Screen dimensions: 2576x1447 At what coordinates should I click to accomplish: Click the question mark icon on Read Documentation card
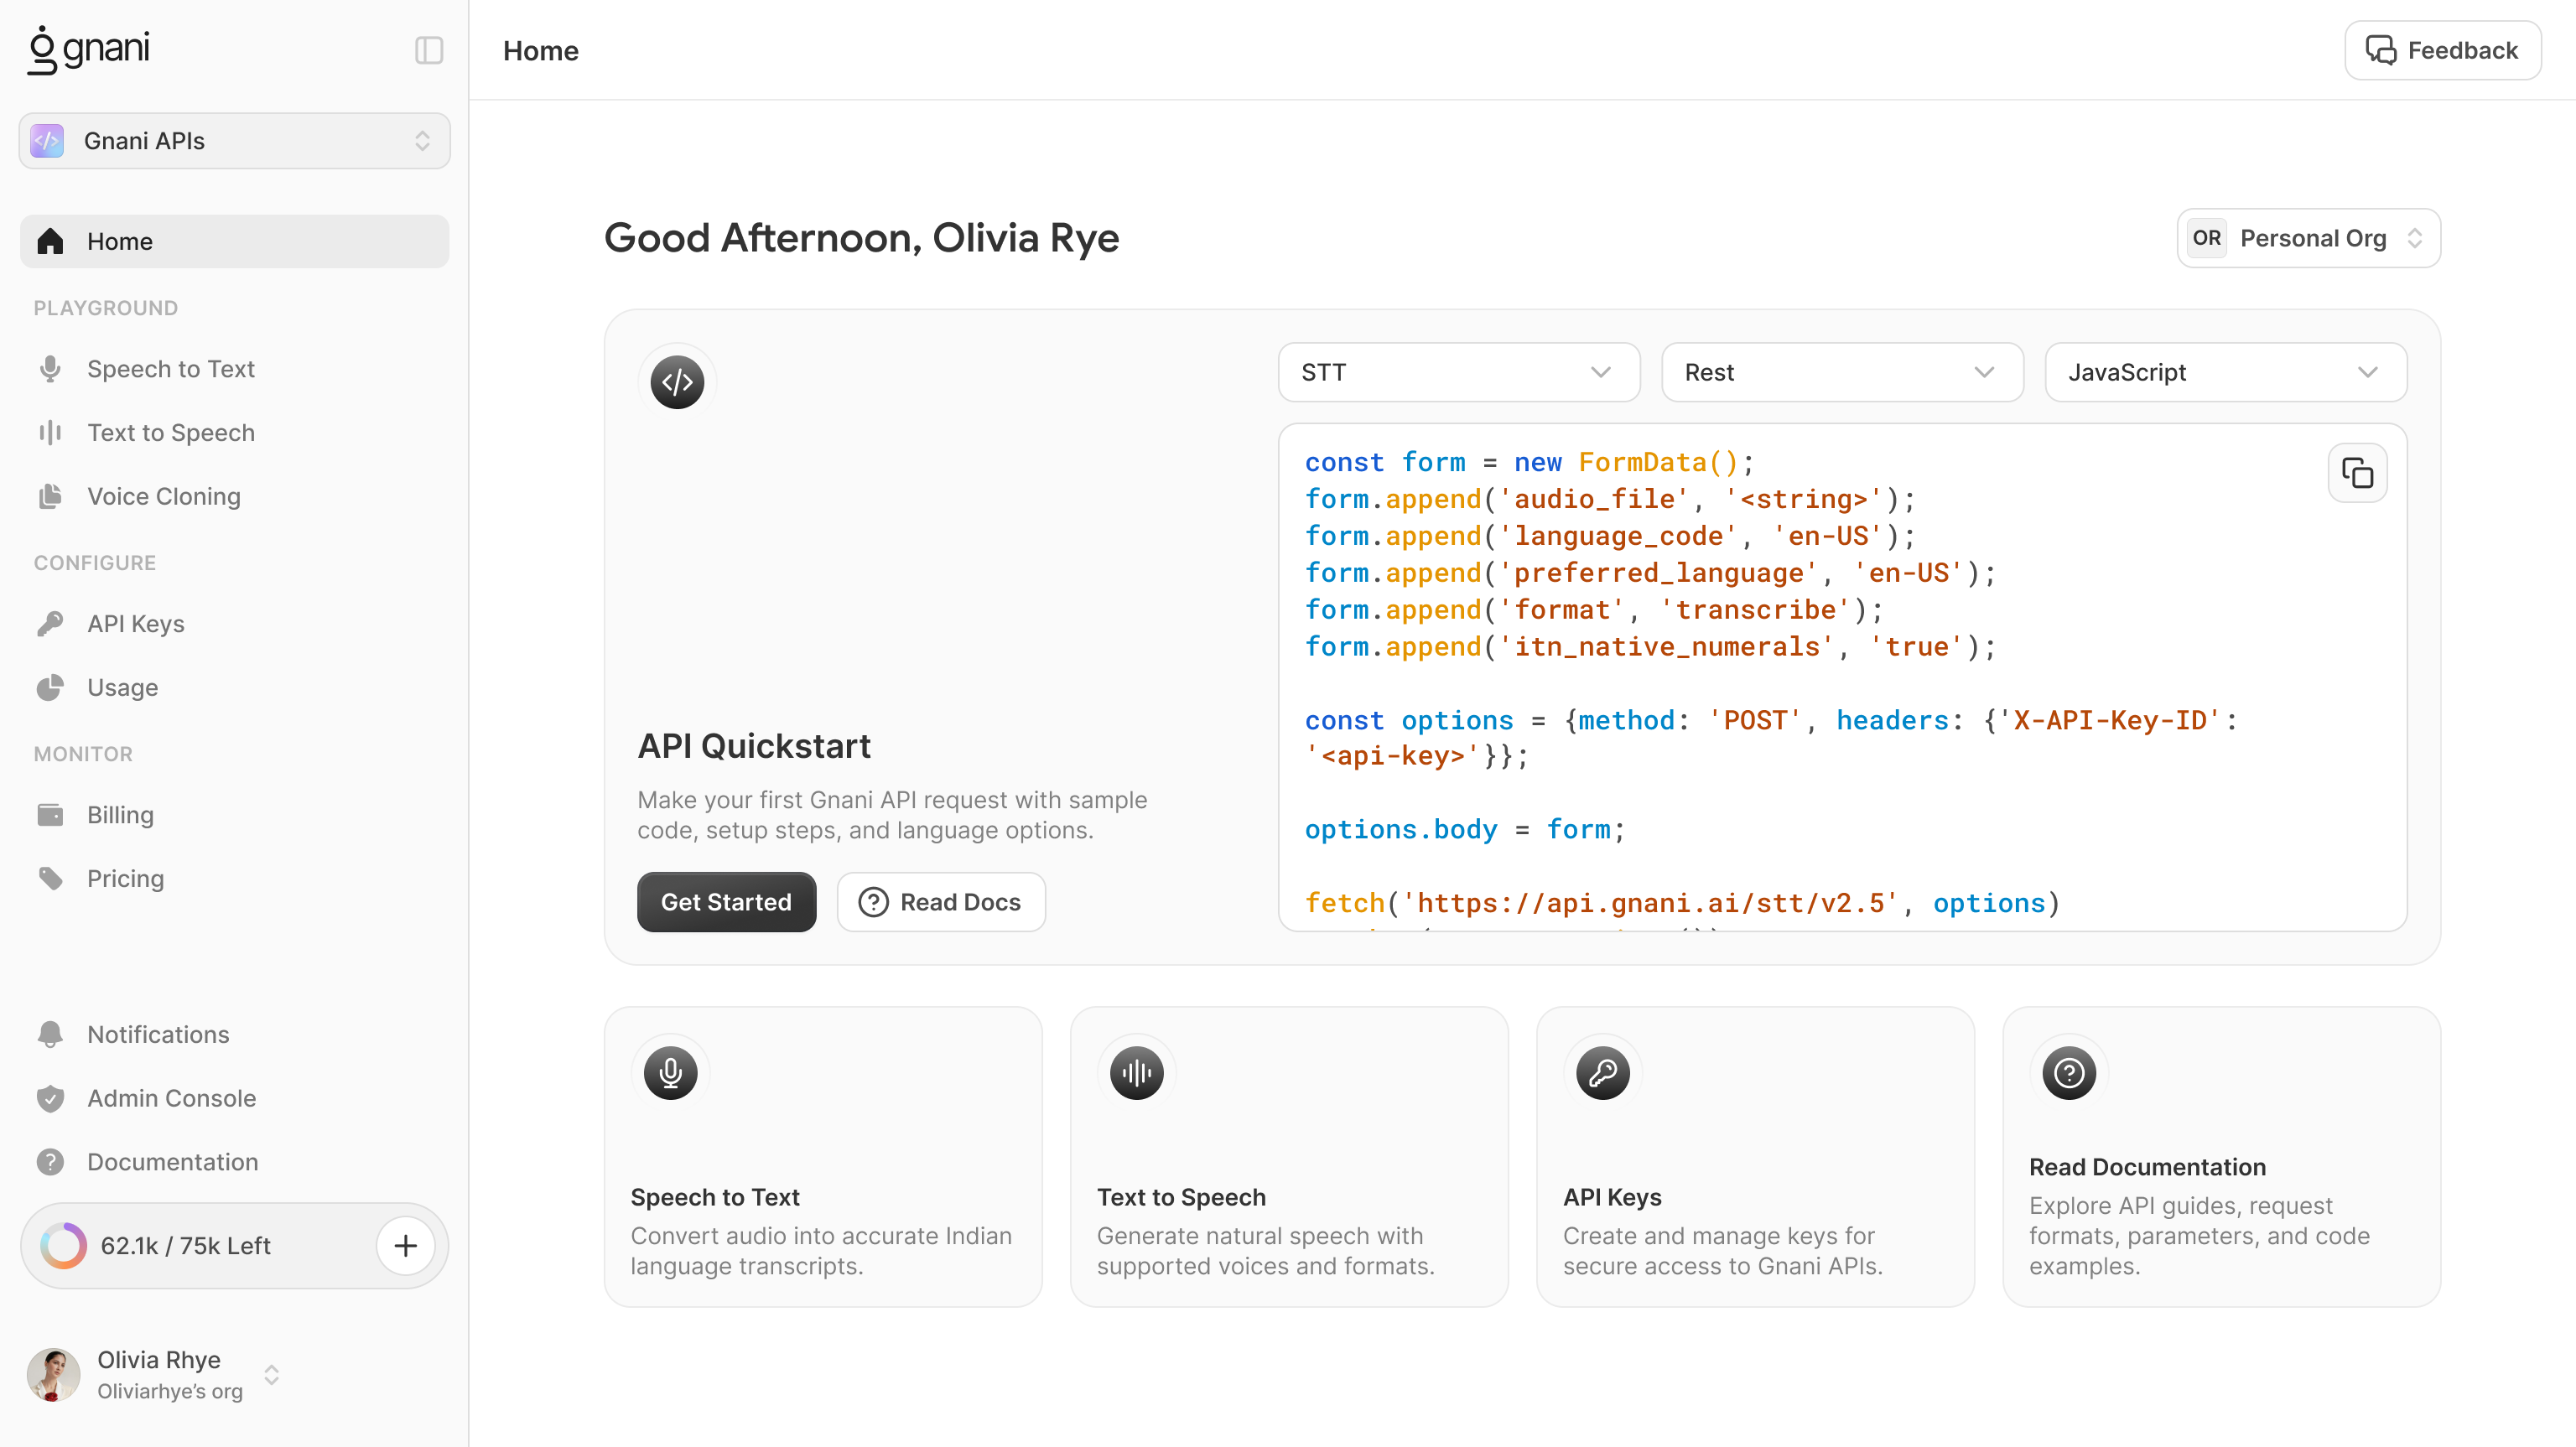click(2069, 1073)
